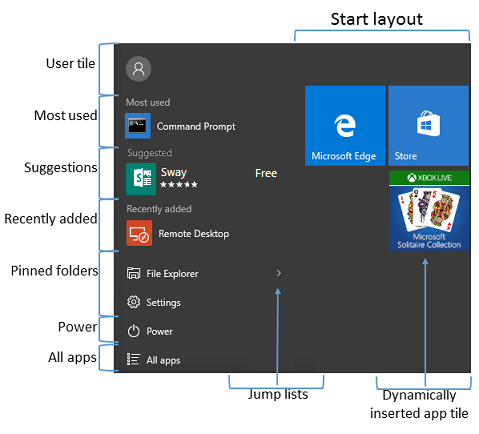Click the Remote Desktop red icon

point(139,233)
